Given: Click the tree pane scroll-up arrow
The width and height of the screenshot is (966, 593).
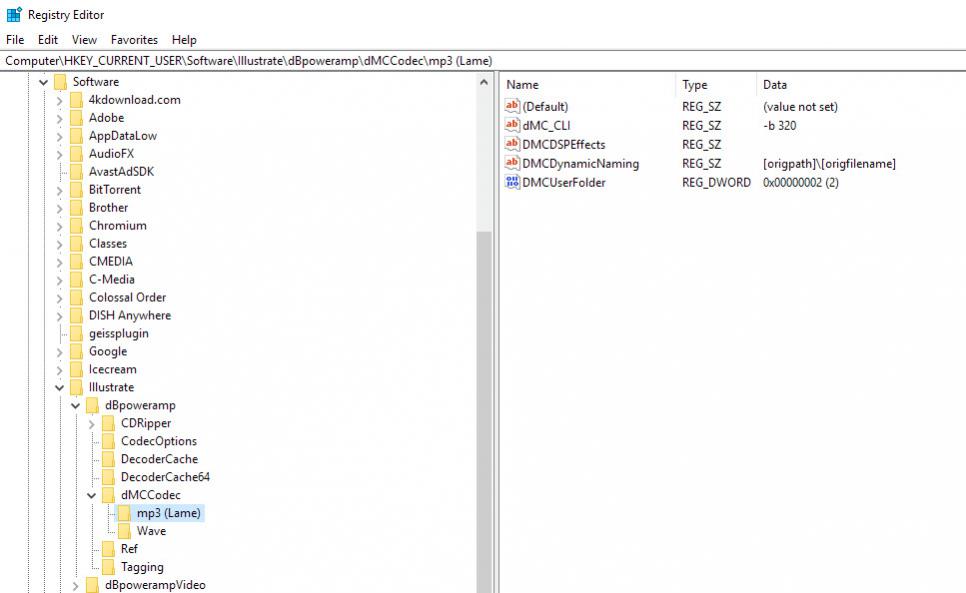Looking at the screenshot, I should (x=485, y=82).
